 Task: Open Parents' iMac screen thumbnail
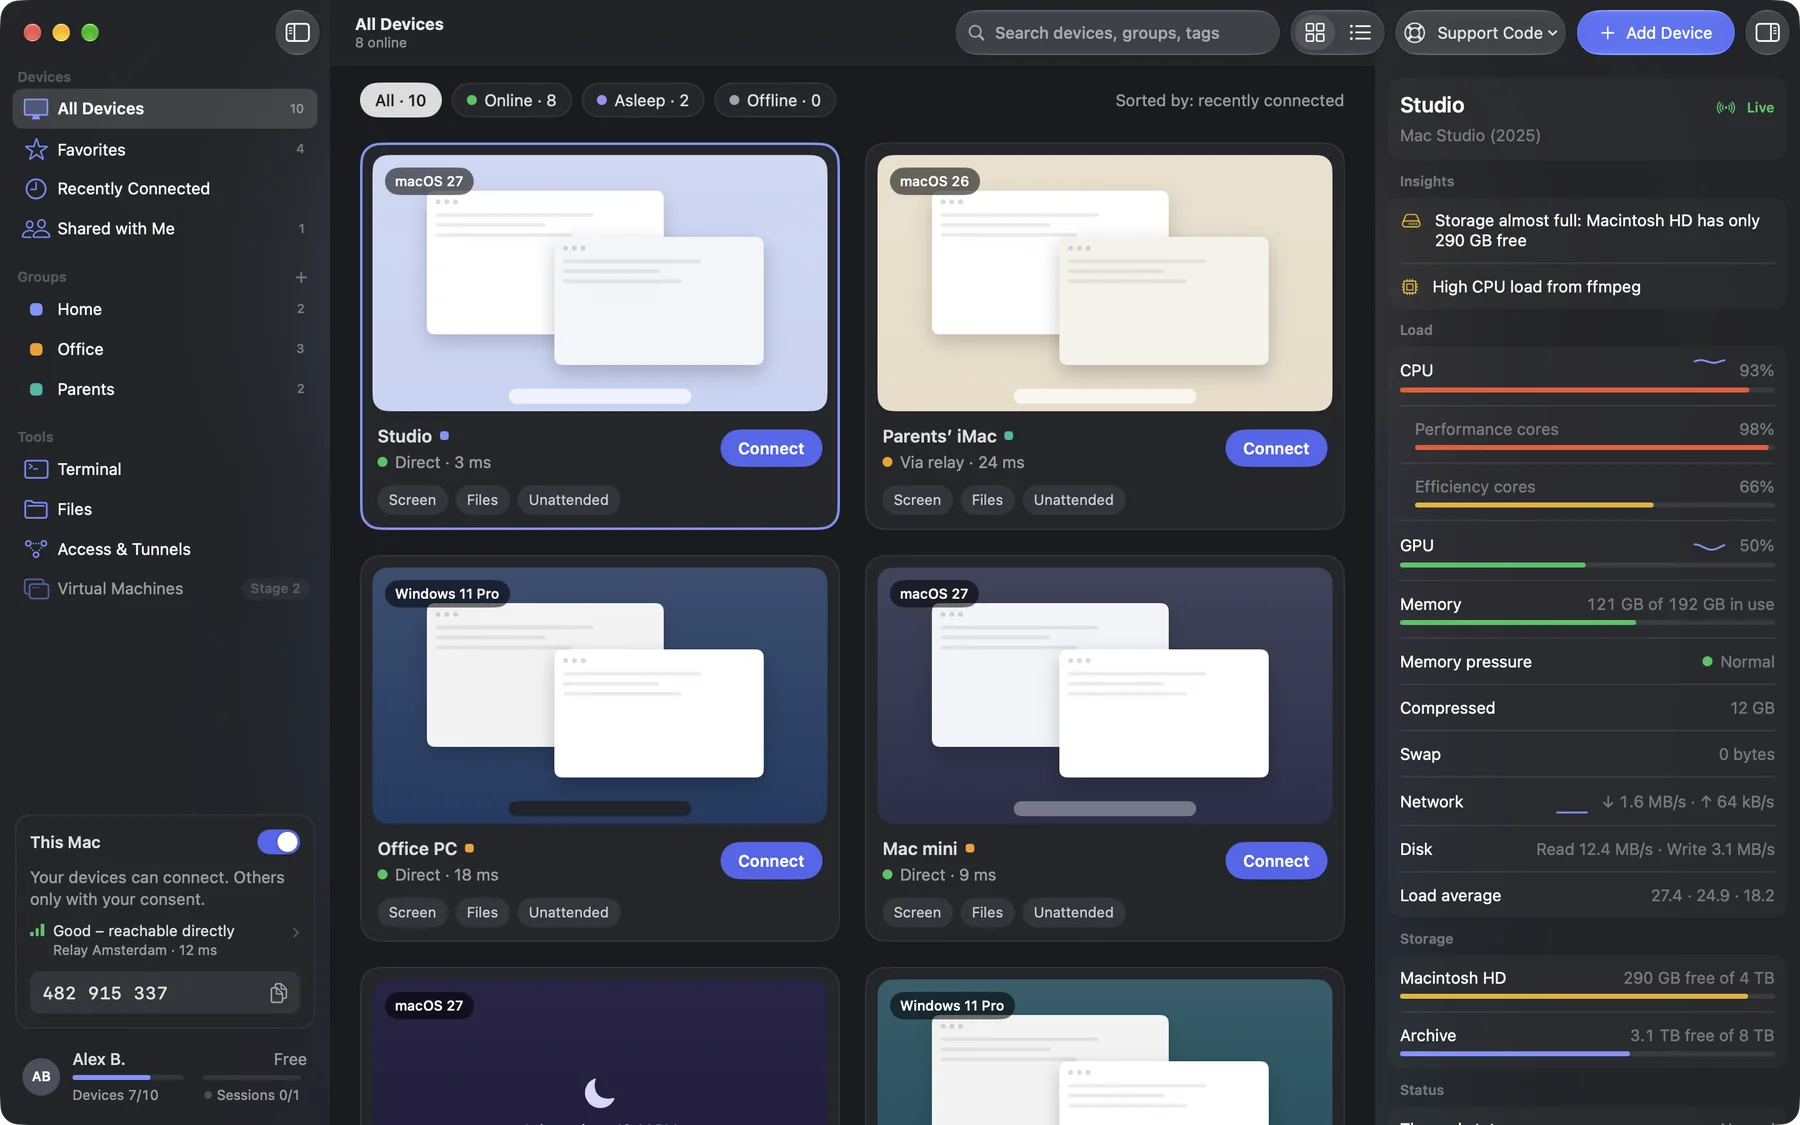[1104, 283]
